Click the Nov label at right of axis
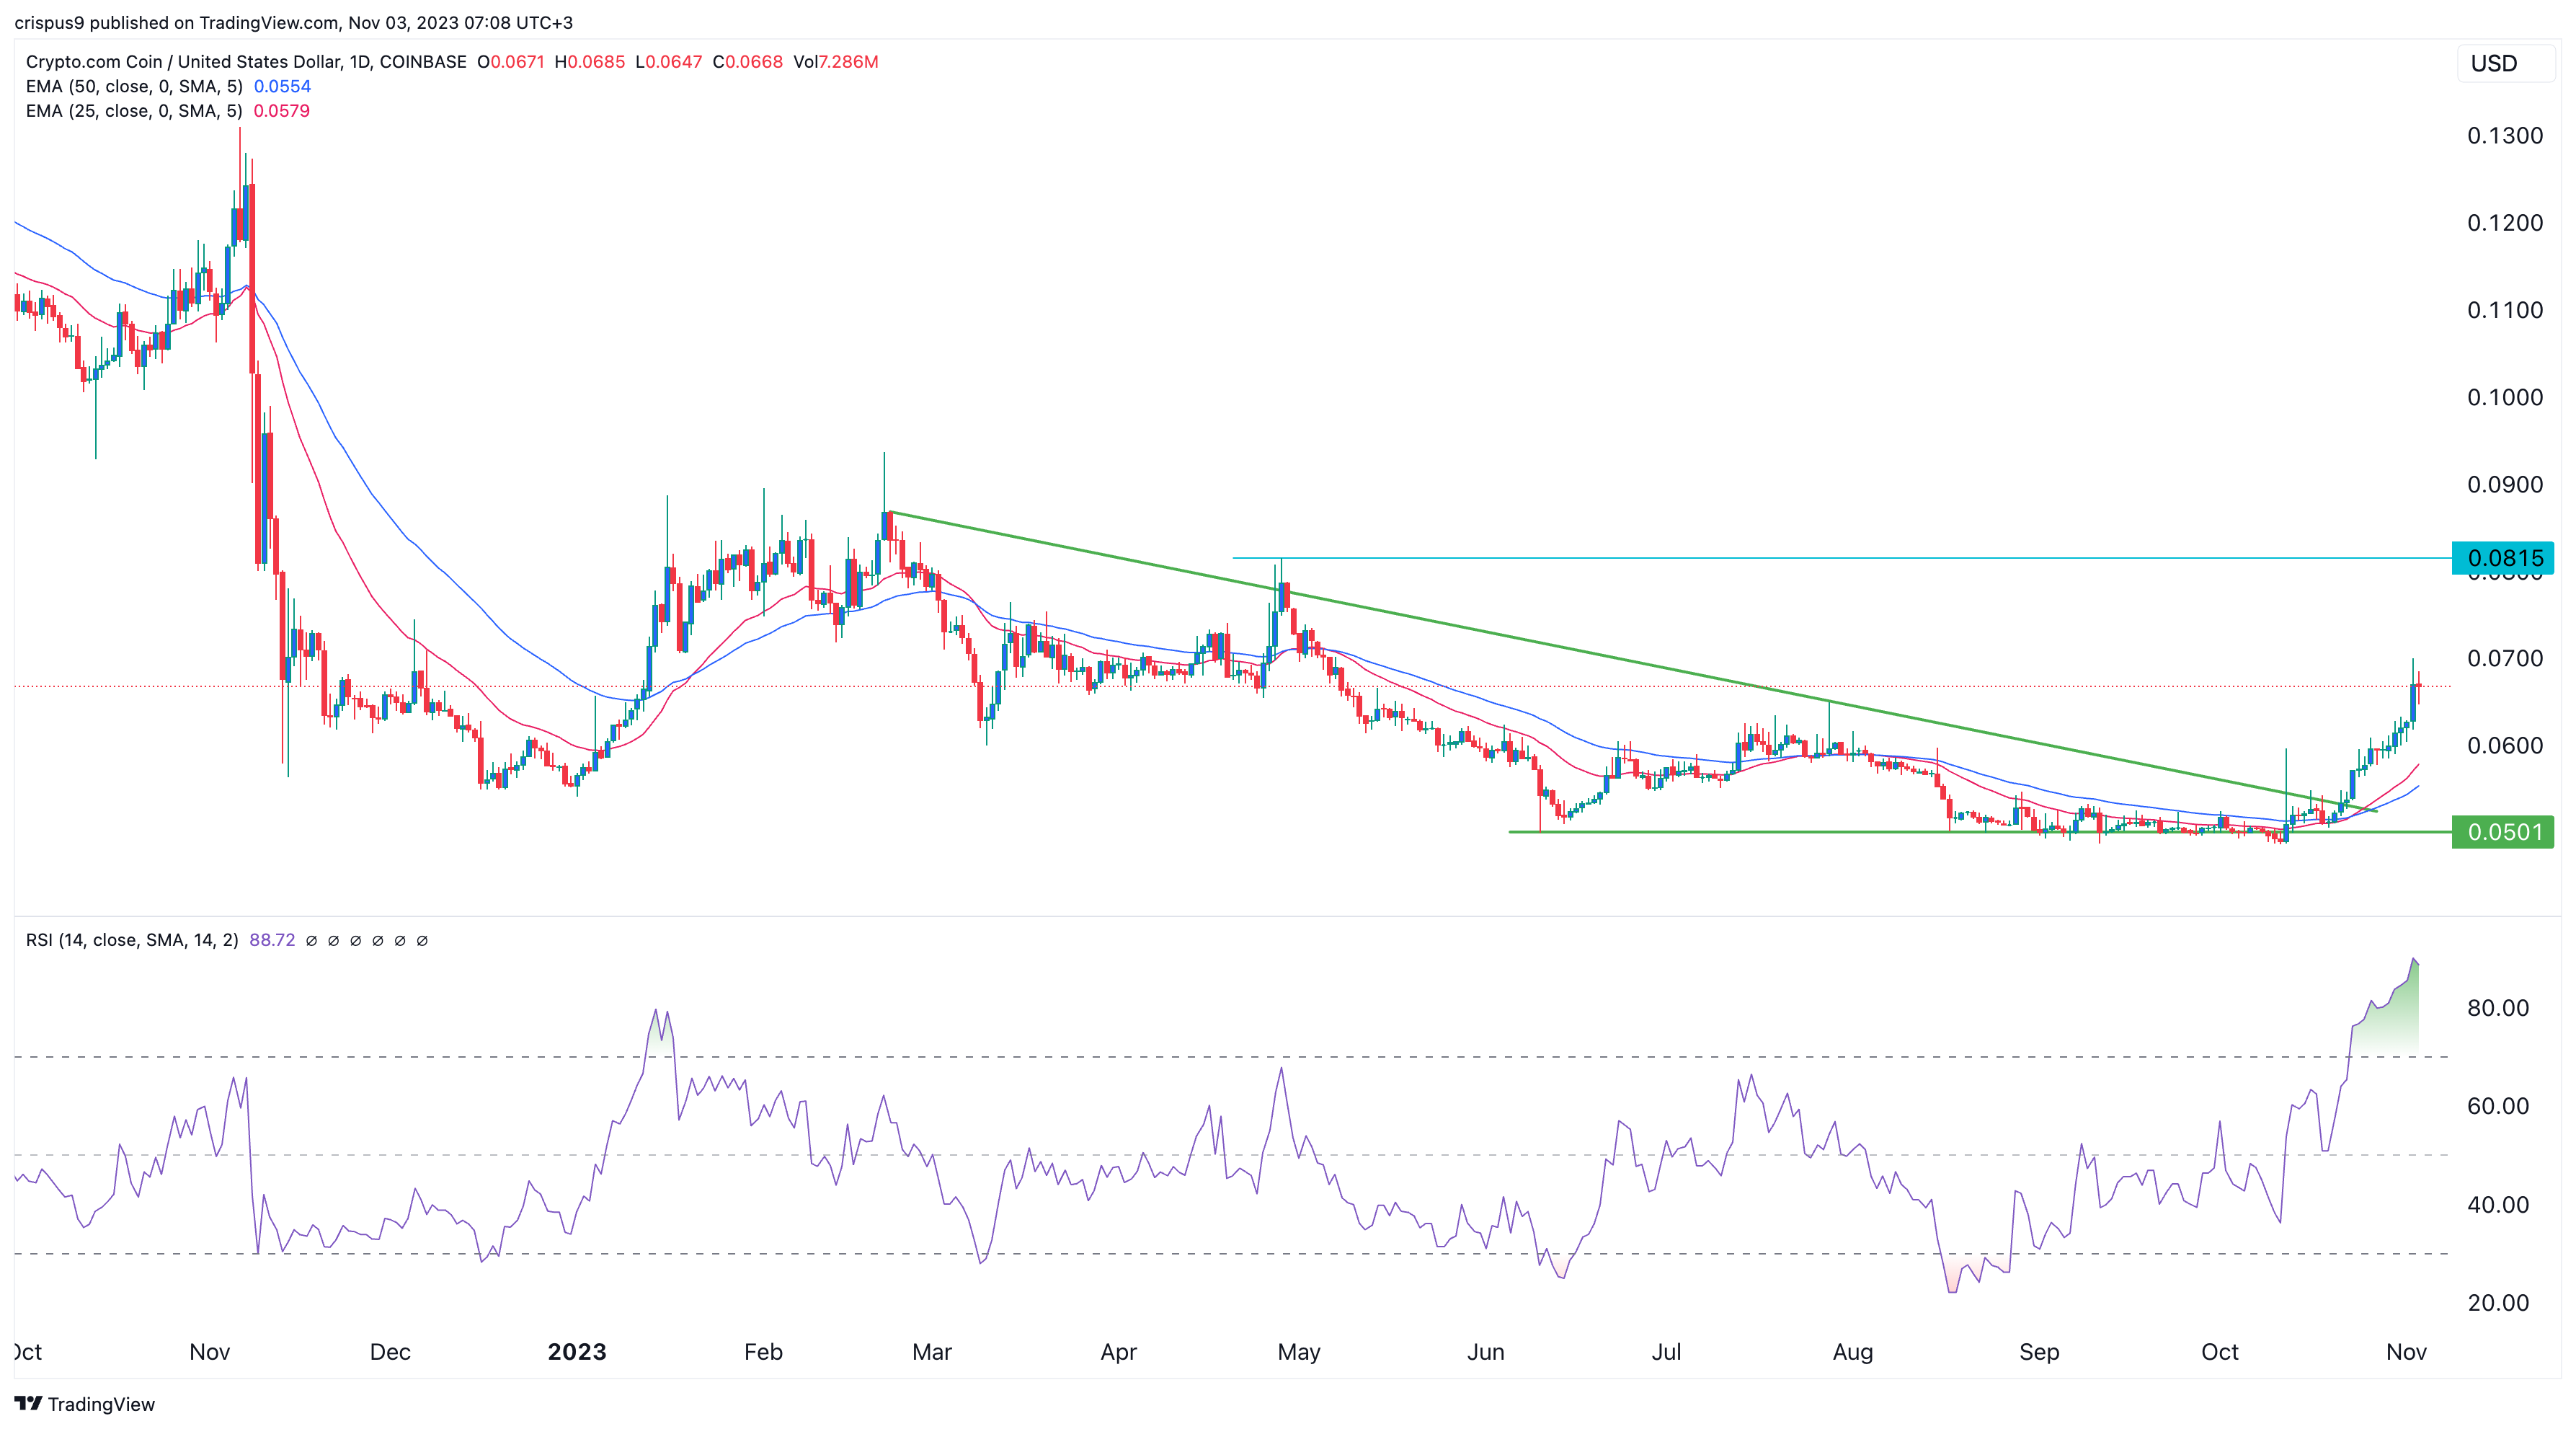 click(2406, 1351)
